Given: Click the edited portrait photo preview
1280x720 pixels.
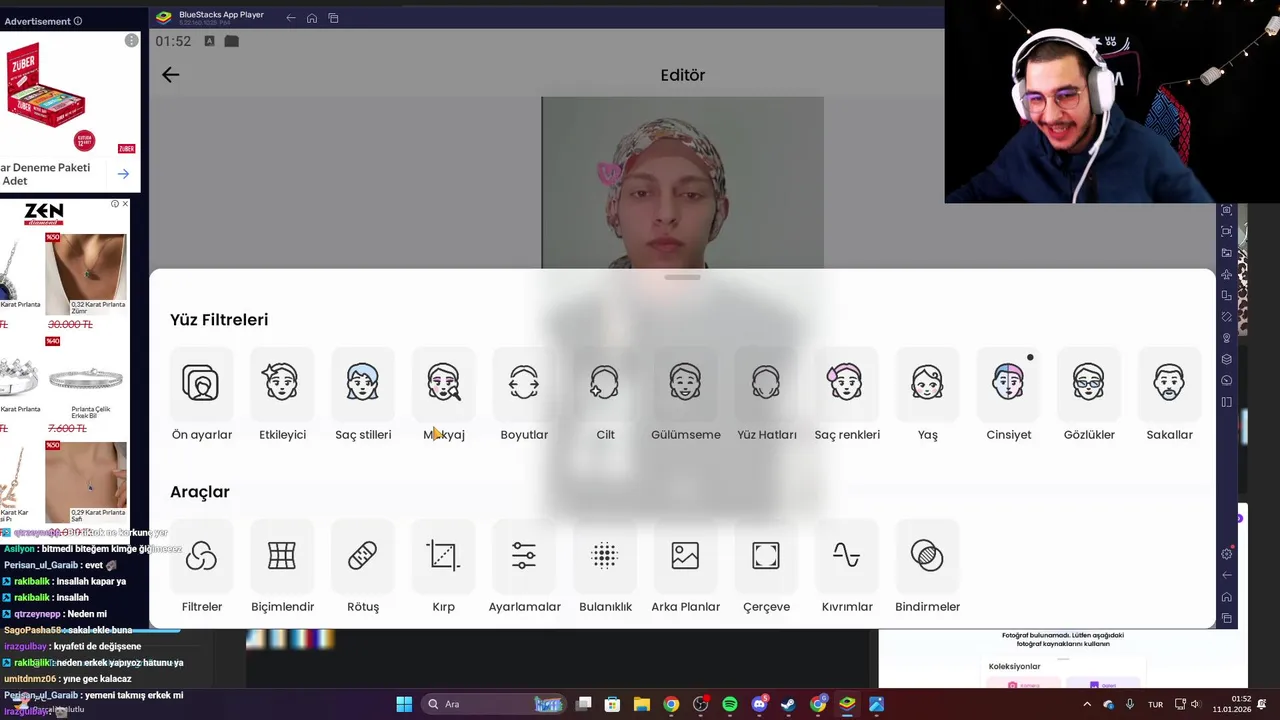Looking at the screenshot, I should [683, 183].
